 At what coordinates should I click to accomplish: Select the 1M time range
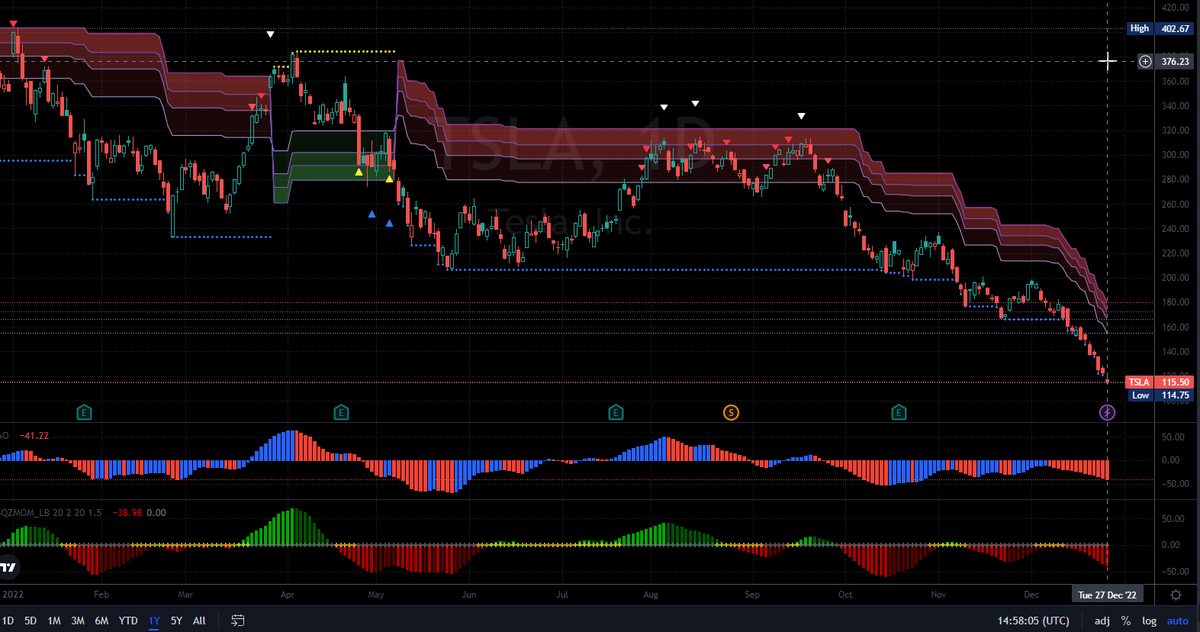(x=54, y=620)
